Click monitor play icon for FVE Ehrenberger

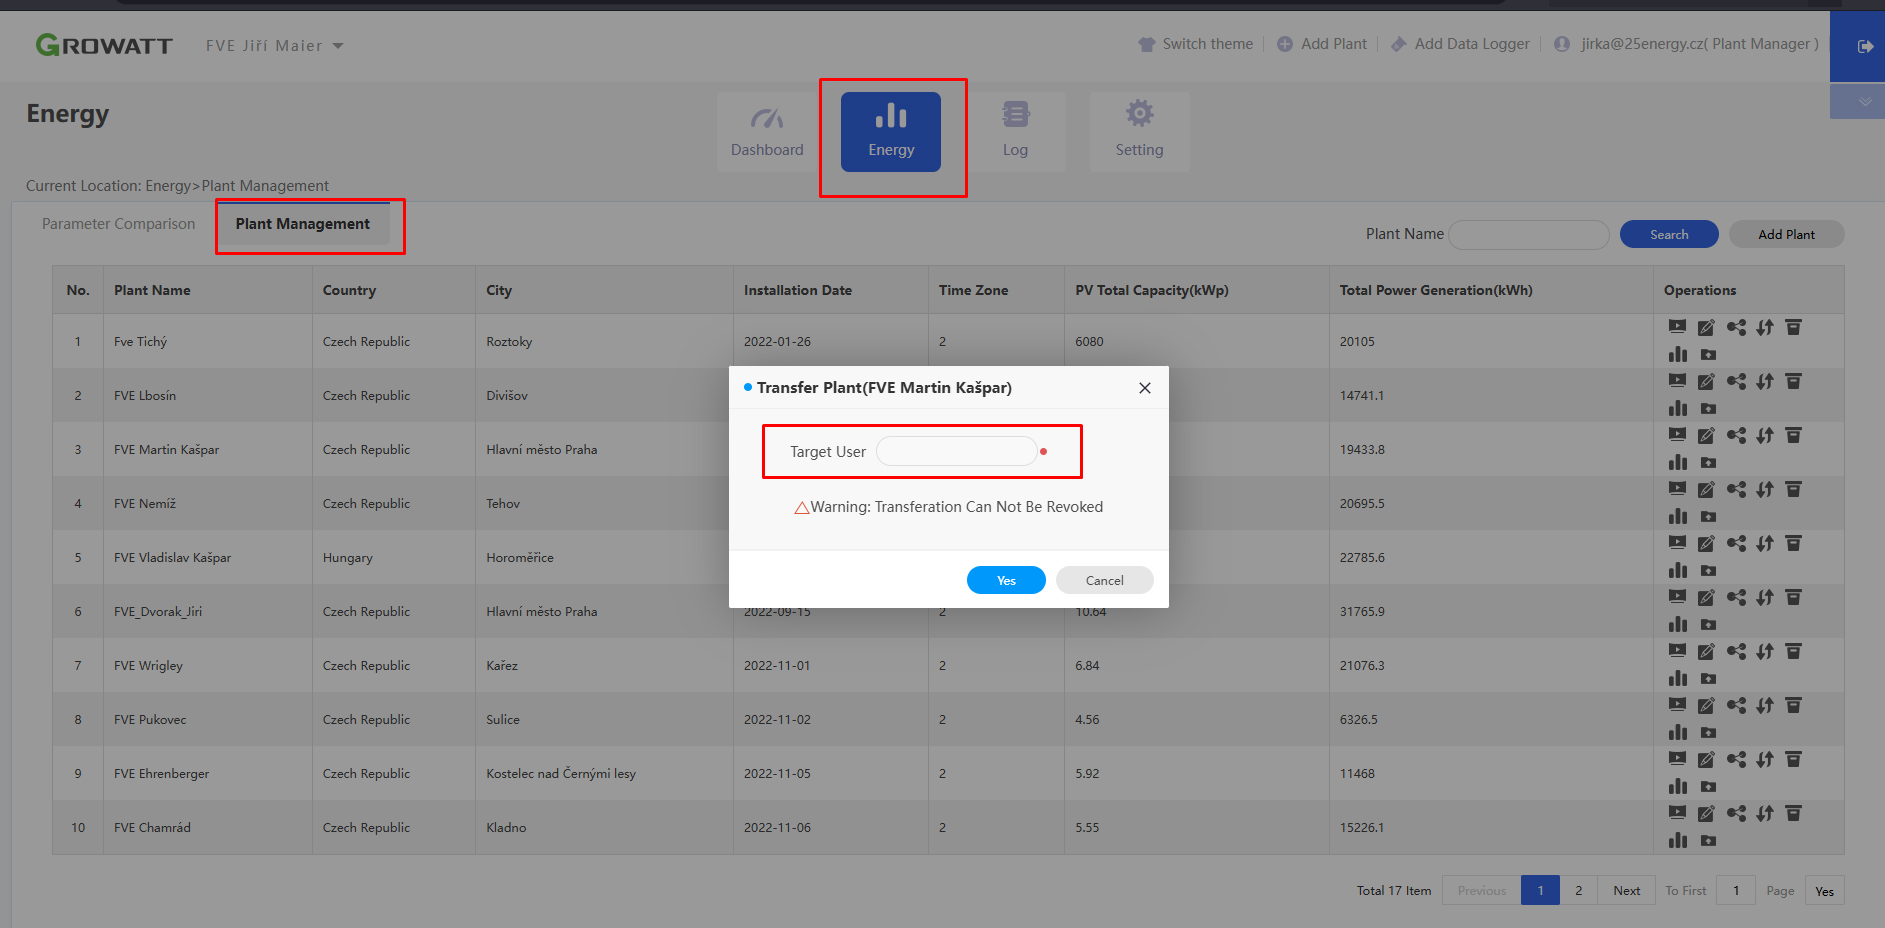[1678, 759]
